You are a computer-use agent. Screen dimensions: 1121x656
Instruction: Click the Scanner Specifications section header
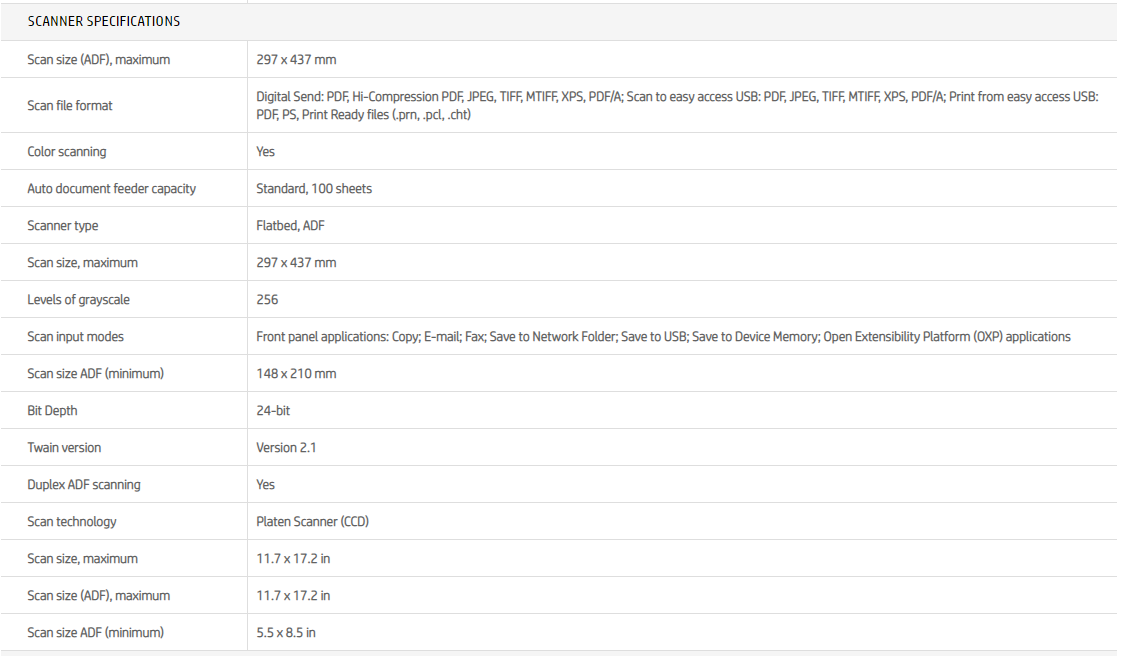[x=104, y=21]
